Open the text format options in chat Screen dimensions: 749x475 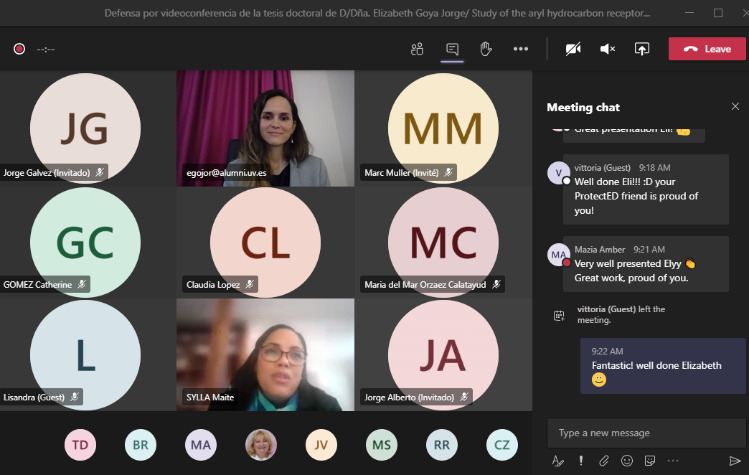[559, 461]
